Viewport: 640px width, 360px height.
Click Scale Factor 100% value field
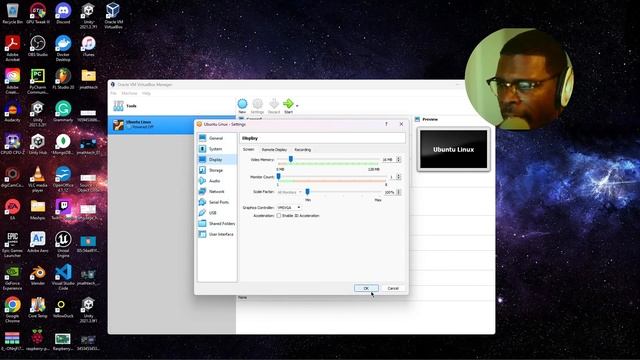pos(389,192)
